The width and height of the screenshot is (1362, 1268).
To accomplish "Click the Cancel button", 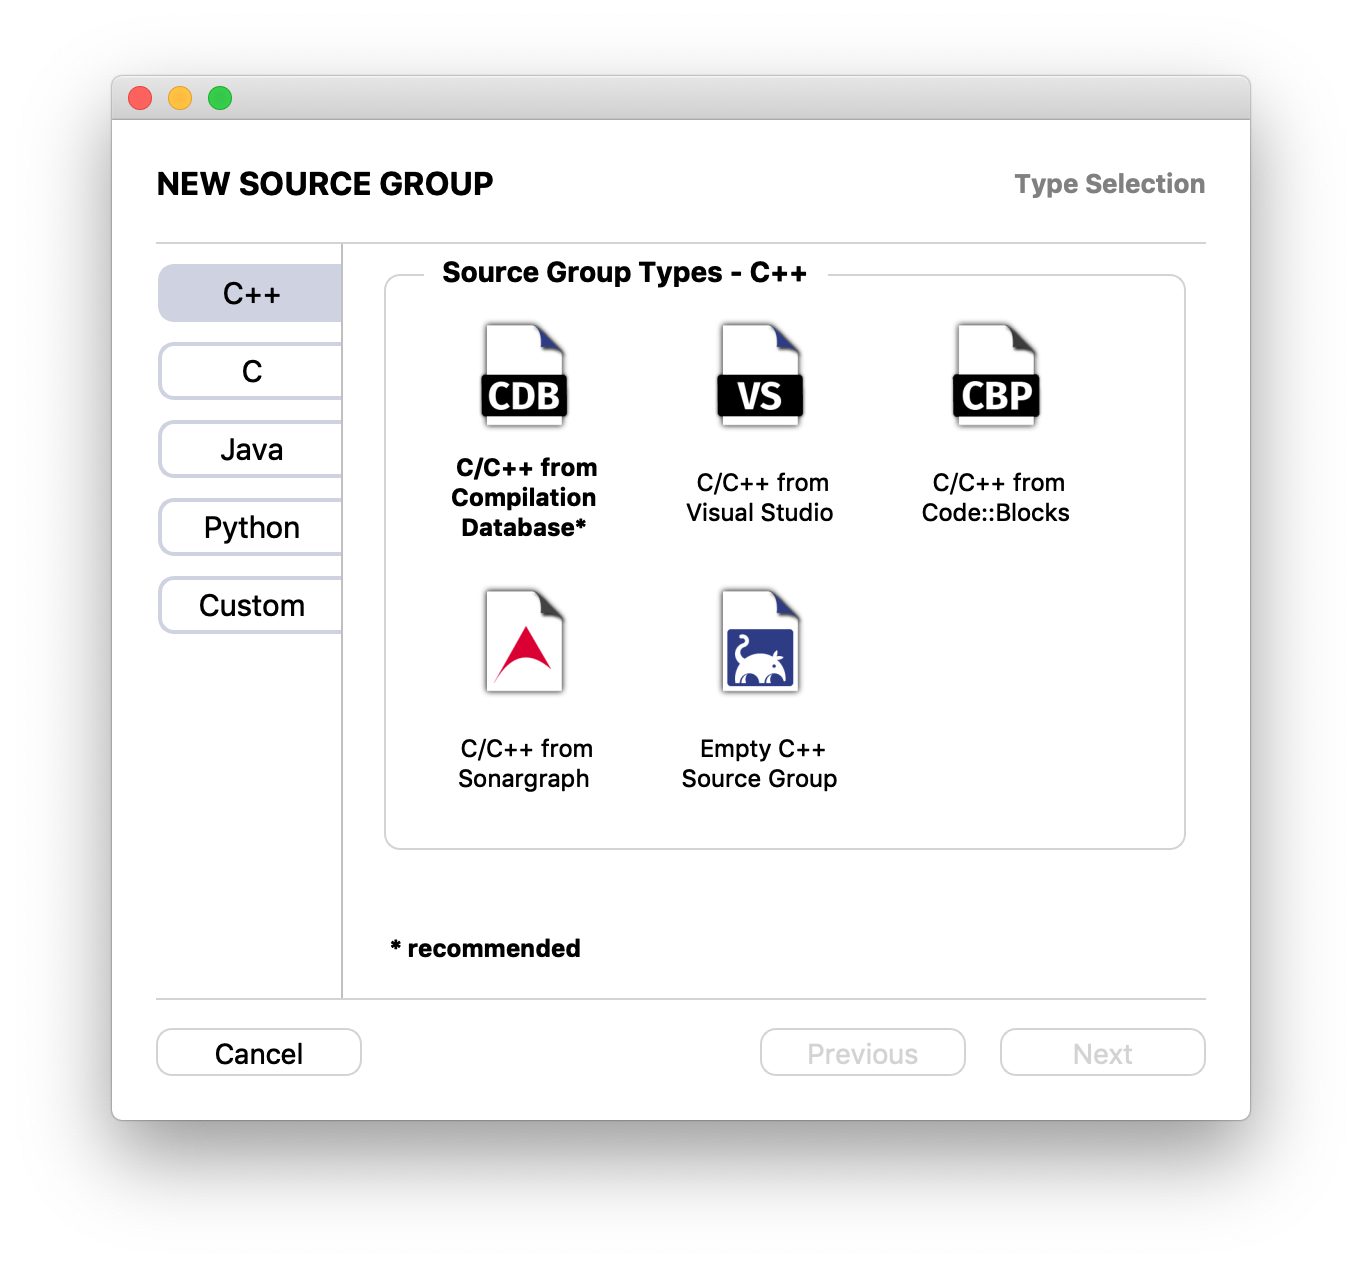I will click(259, 1053).
